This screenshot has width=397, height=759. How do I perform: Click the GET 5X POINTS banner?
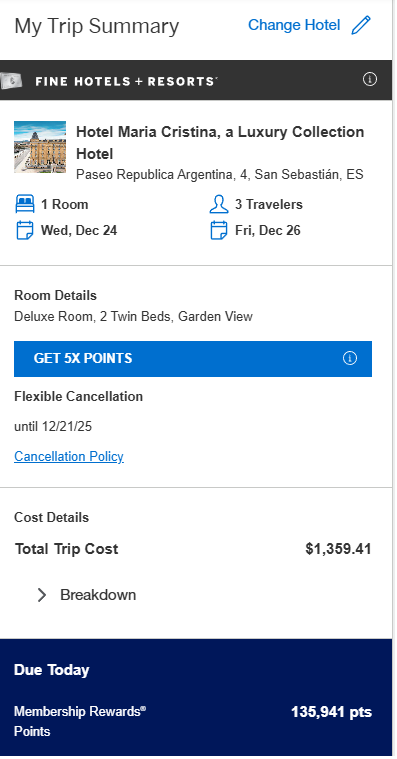point(193,359)
